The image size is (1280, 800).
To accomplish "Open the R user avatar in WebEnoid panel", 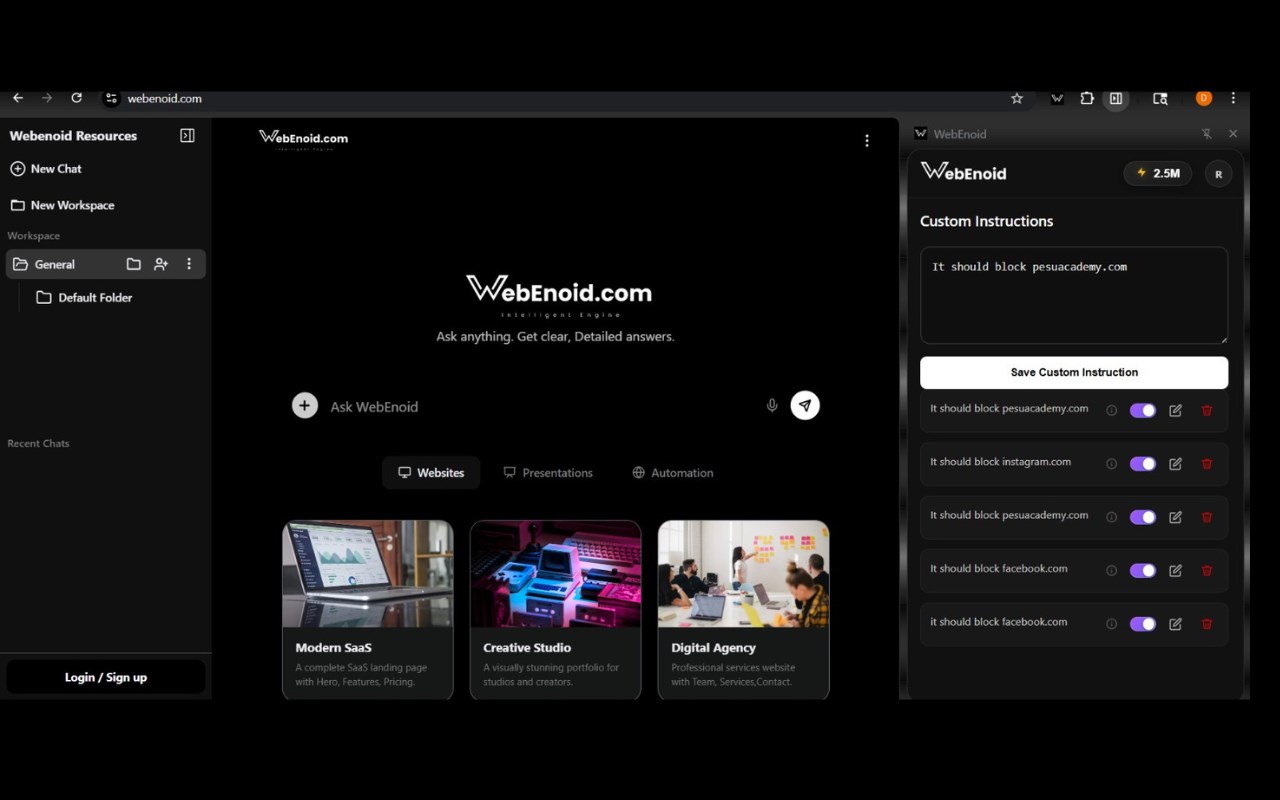I will point(1218,174).
